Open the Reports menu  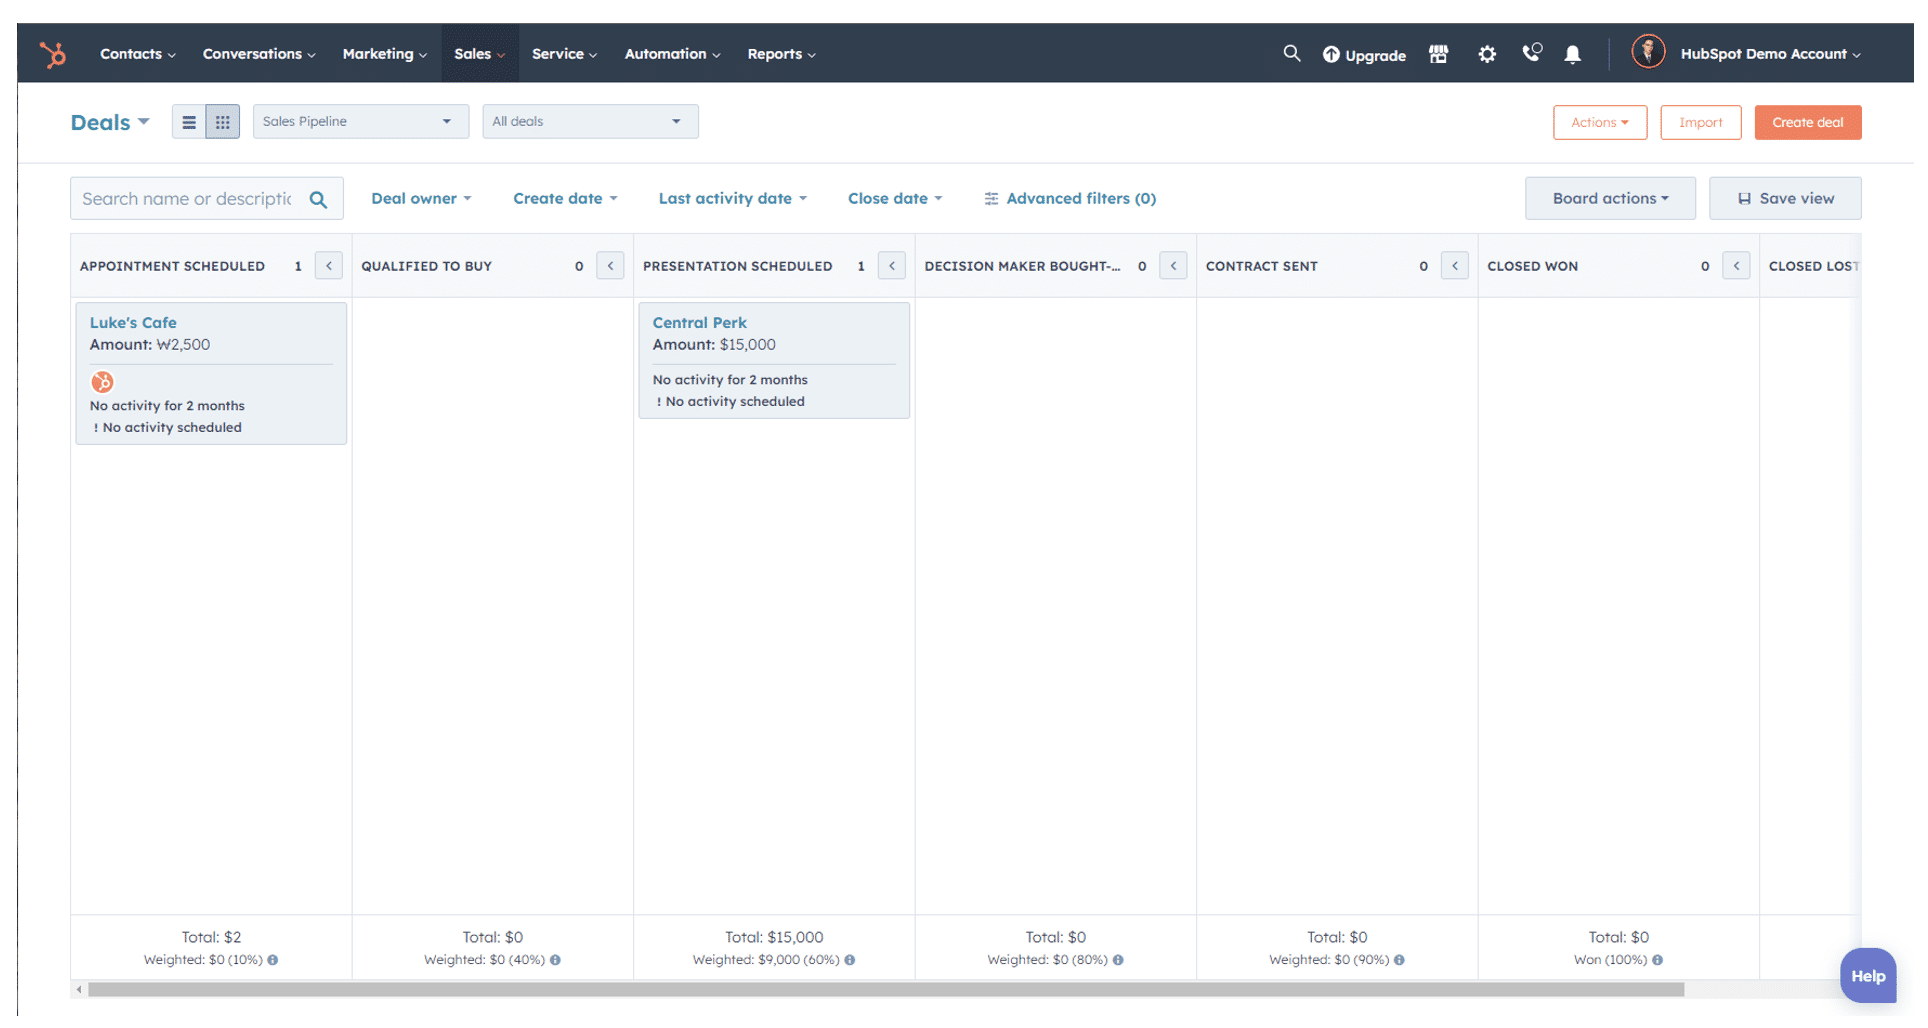781,54
